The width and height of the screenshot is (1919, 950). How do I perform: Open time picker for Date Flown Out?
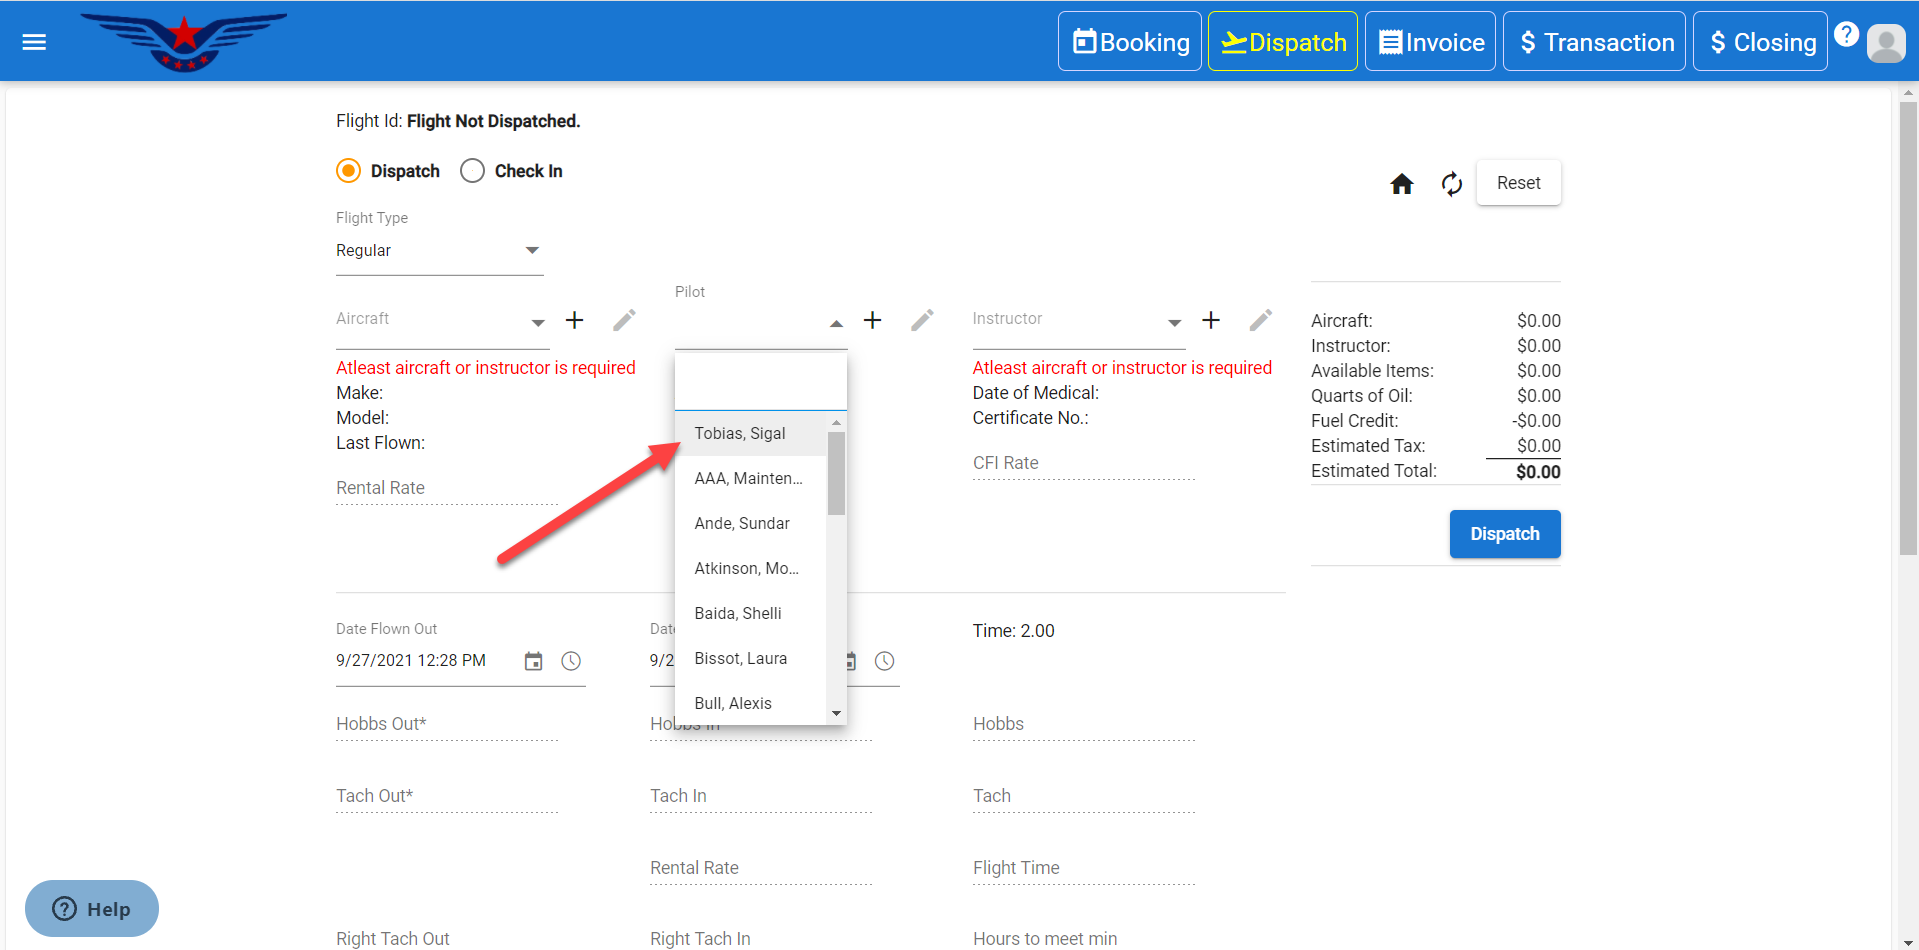571,661
